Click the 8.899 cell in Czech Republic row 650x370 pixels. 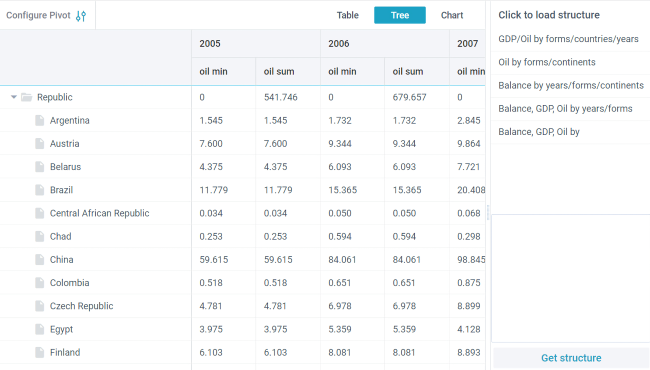tap(468, 306)
